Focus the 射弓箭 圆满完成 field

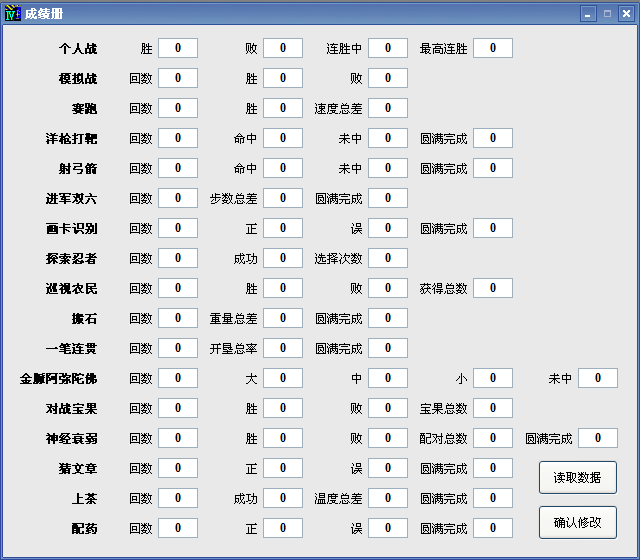point(493,168)
